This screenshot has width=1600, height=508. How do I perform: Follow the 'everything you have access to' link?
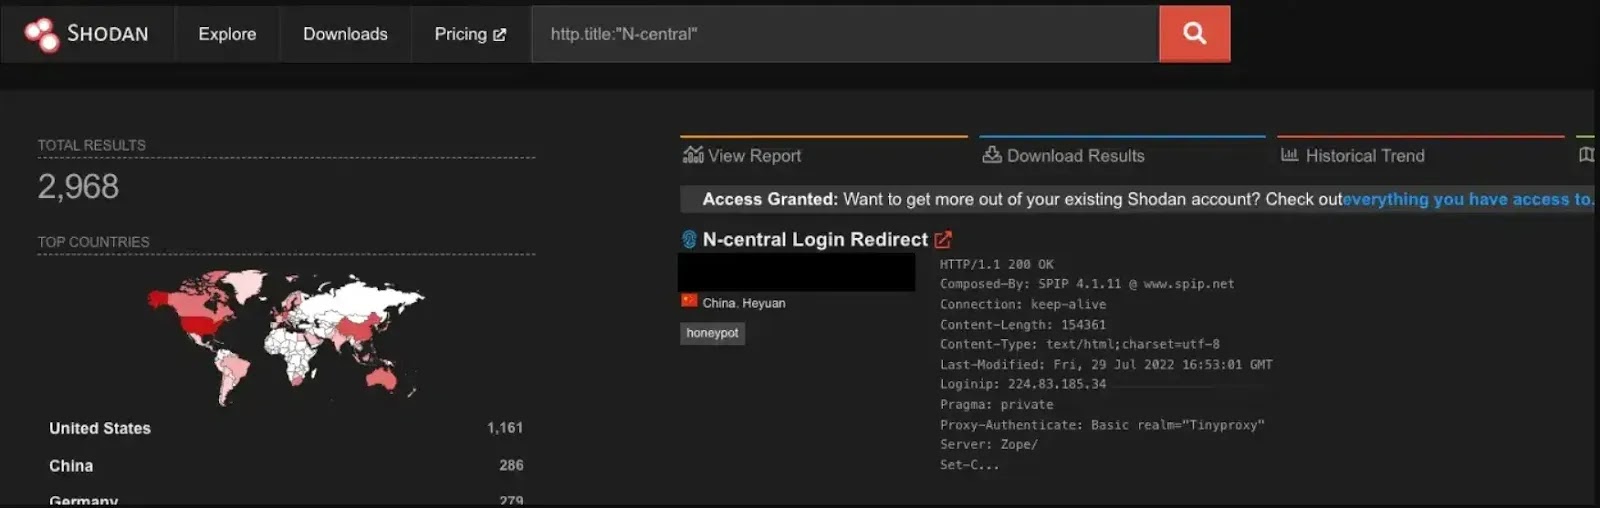pyautogui.click(x=1467, y=199)
